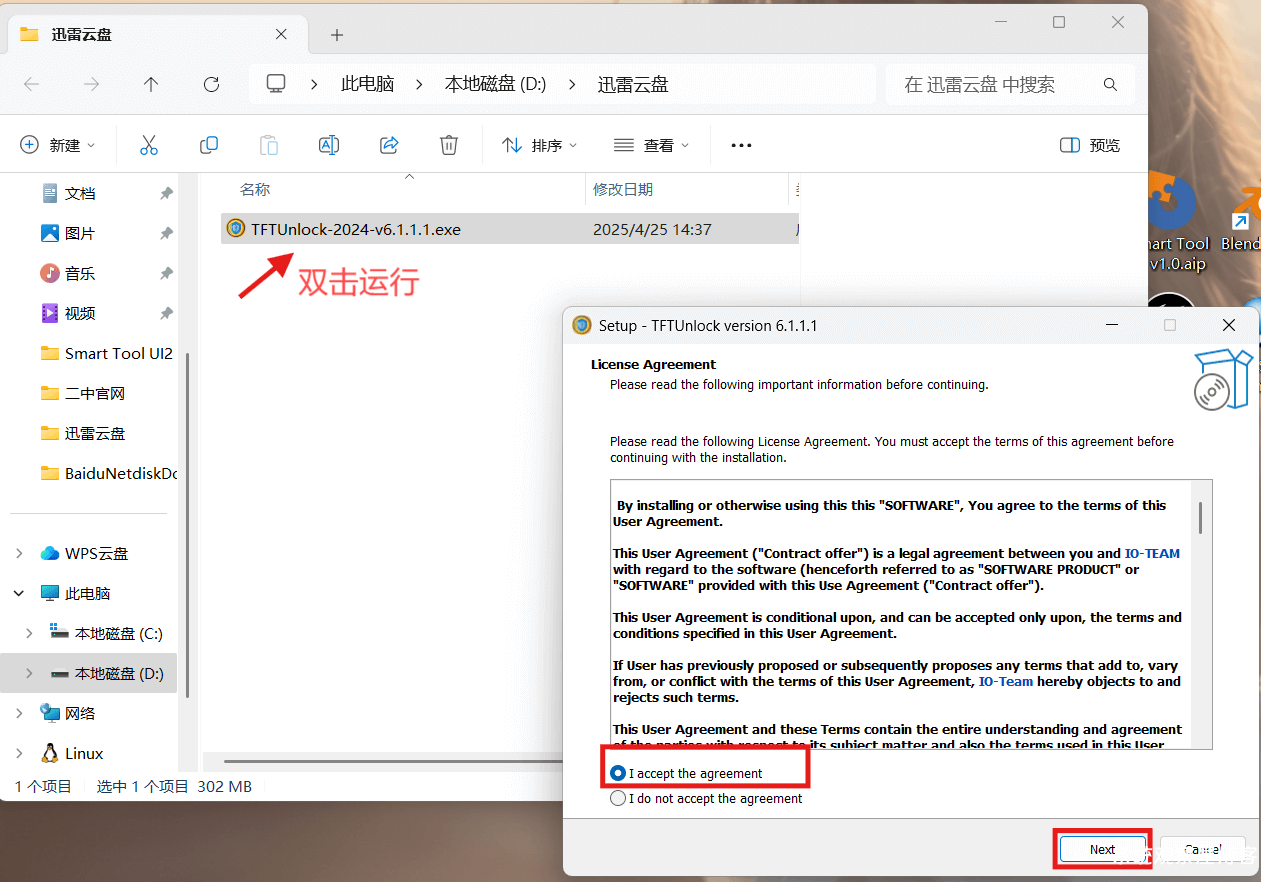
Task: Click Cancel in the Setup wizard
Action: (1202, 849)
